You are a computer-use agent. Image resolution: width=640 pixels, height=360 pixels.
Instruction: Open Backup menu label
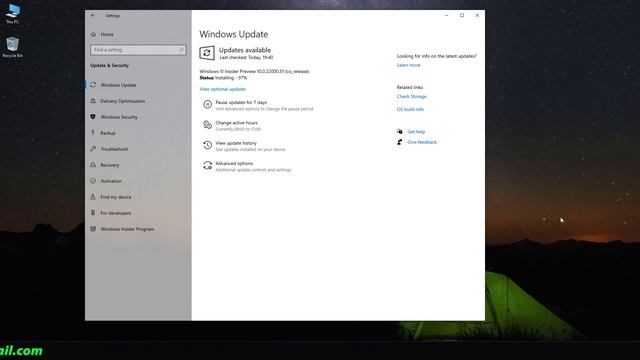click(x=108, y=133)
